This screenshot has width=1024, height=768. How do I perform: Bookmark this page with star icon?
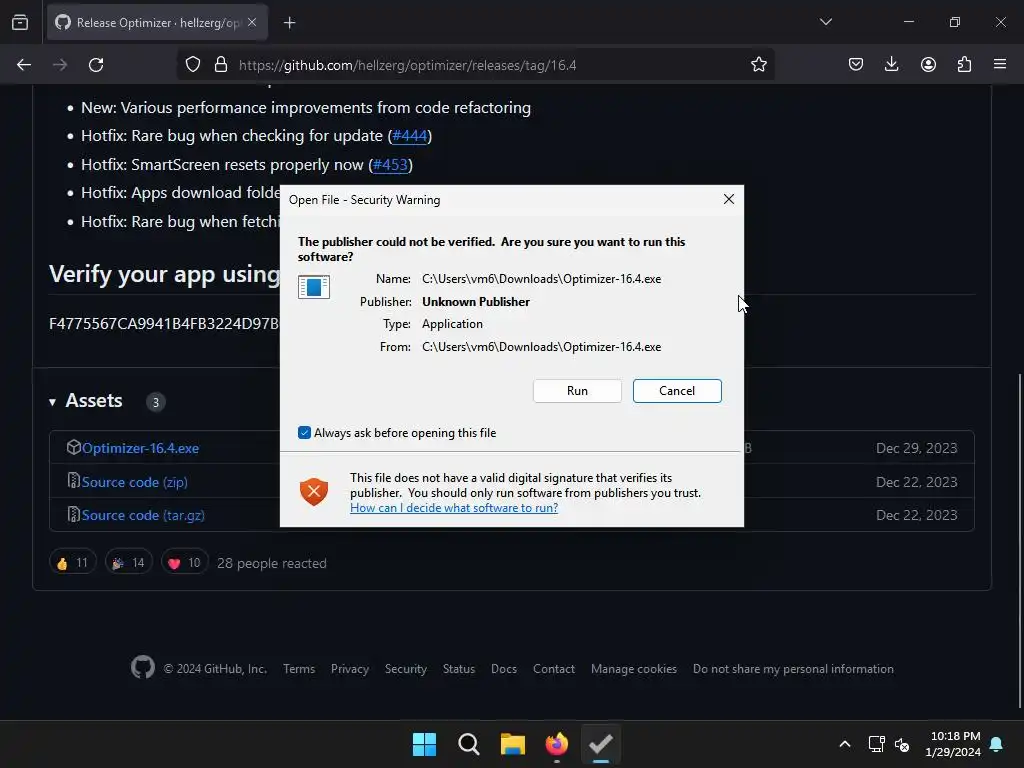coord(759,65)
